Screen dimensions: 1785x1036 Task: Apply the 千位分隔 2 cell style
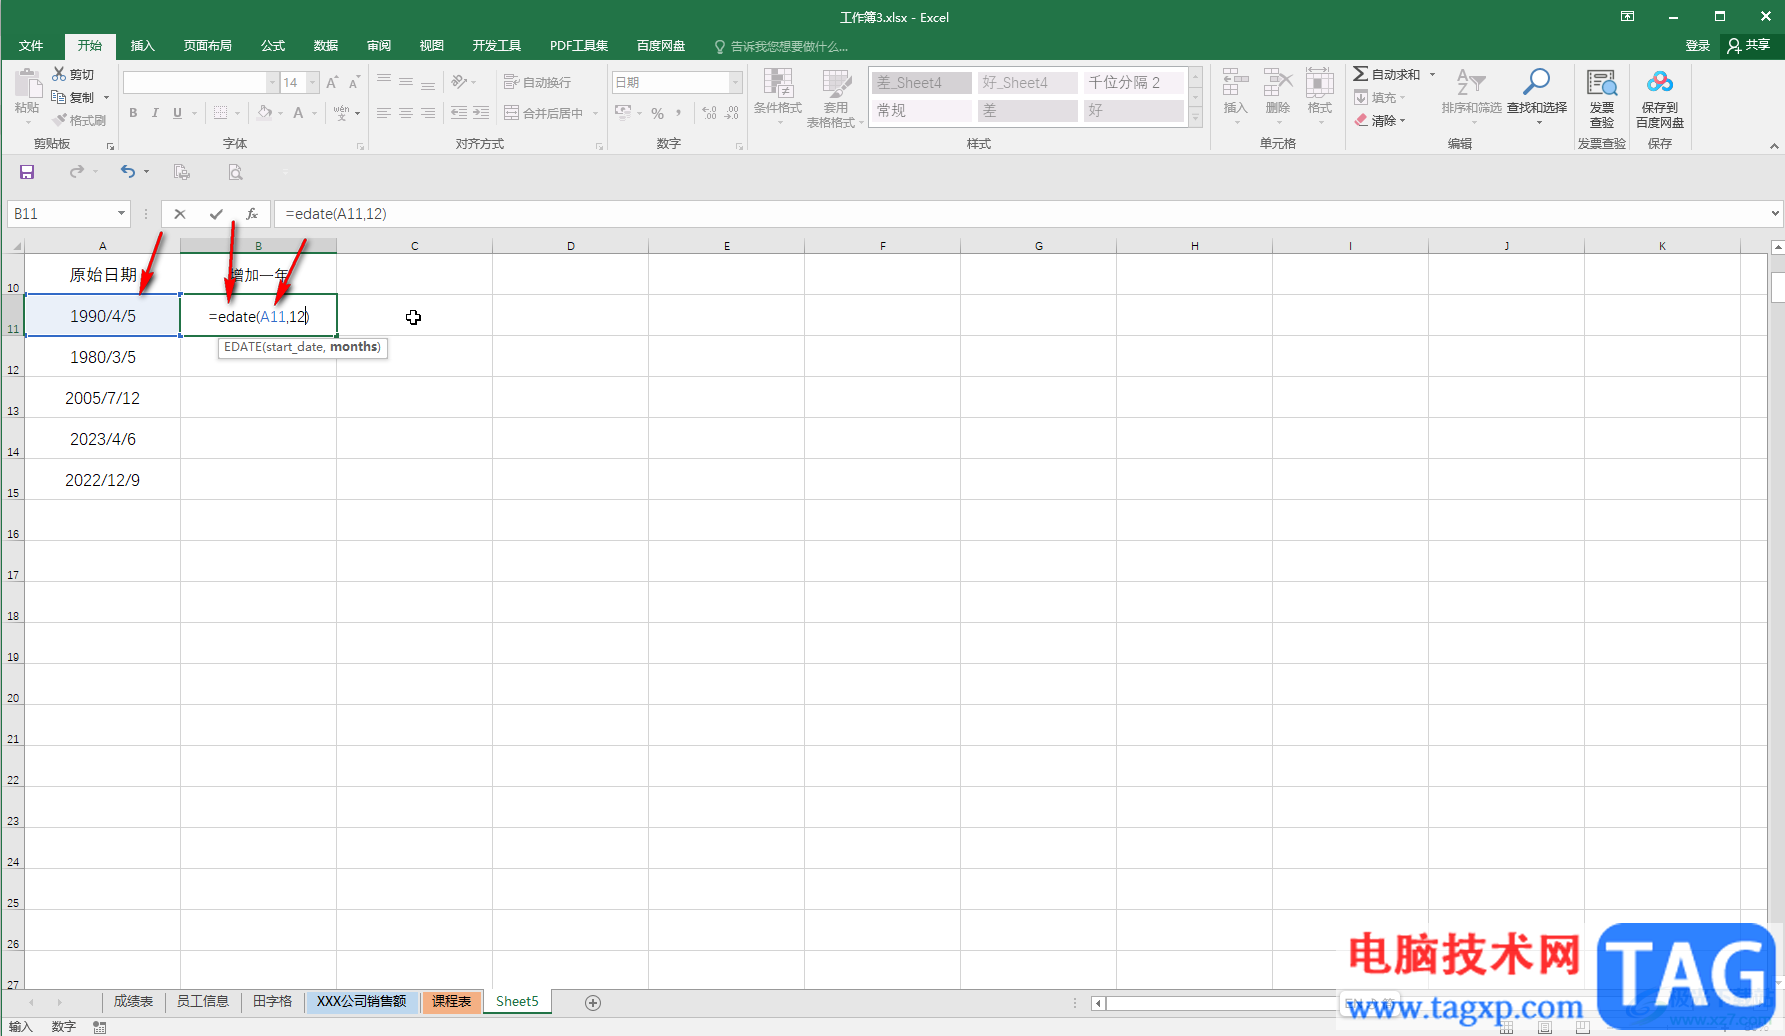1133,83
